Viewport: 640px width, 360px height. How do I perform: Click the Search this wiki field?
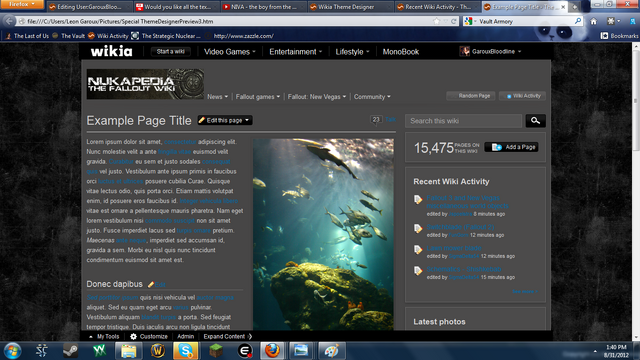(463, 121)
